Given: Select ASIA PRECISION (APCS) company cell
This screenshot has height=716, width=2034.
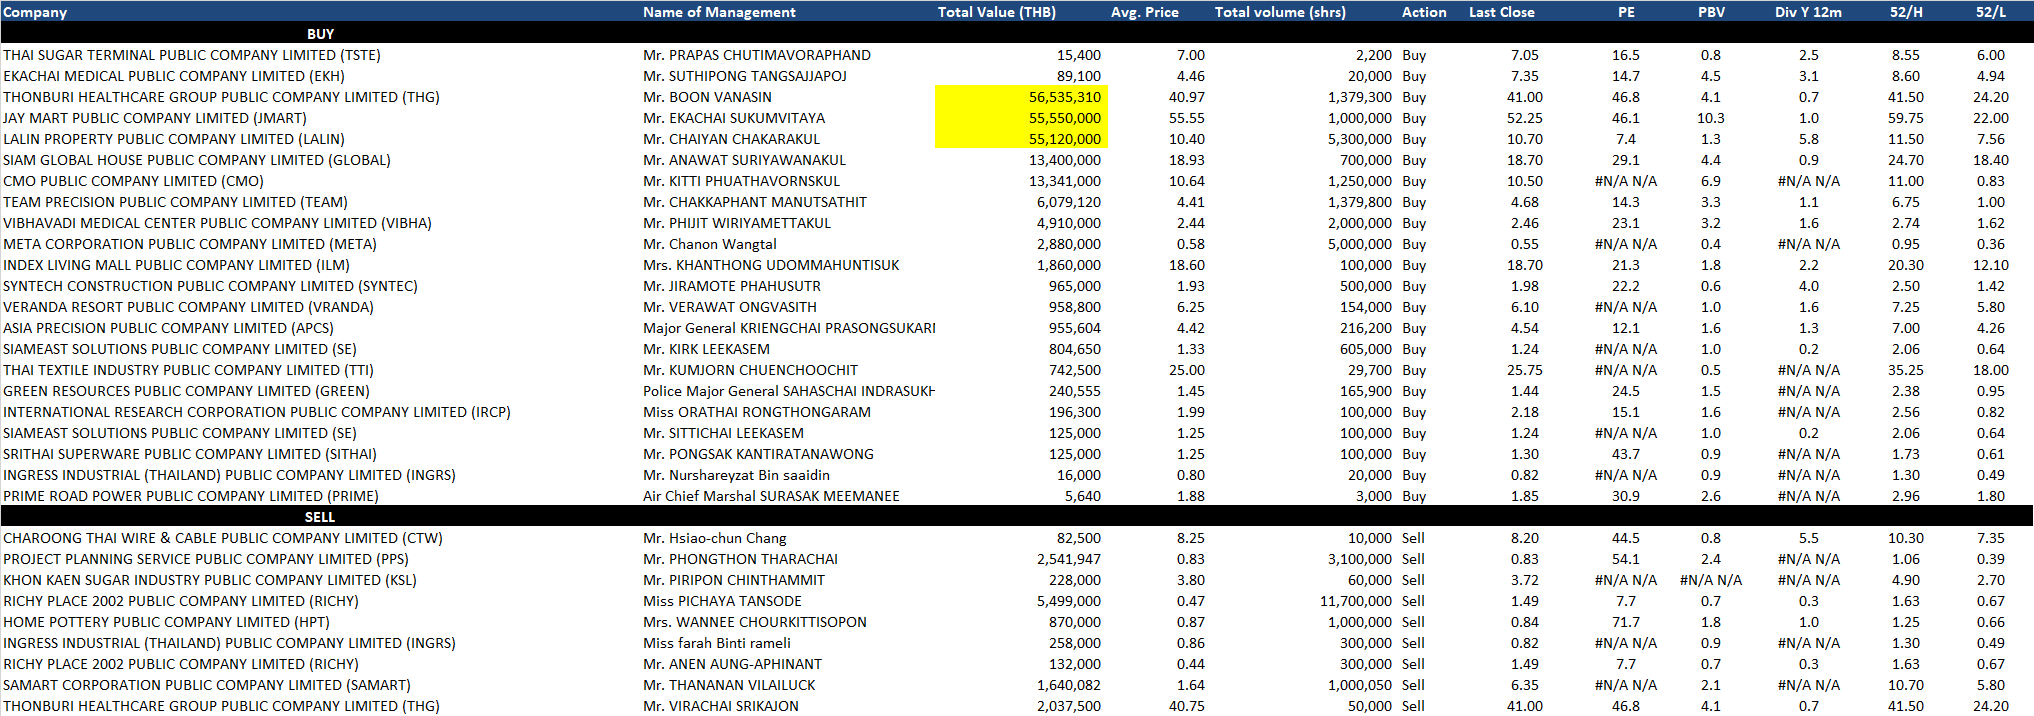Looking at the screenshot, I should 168,328.
